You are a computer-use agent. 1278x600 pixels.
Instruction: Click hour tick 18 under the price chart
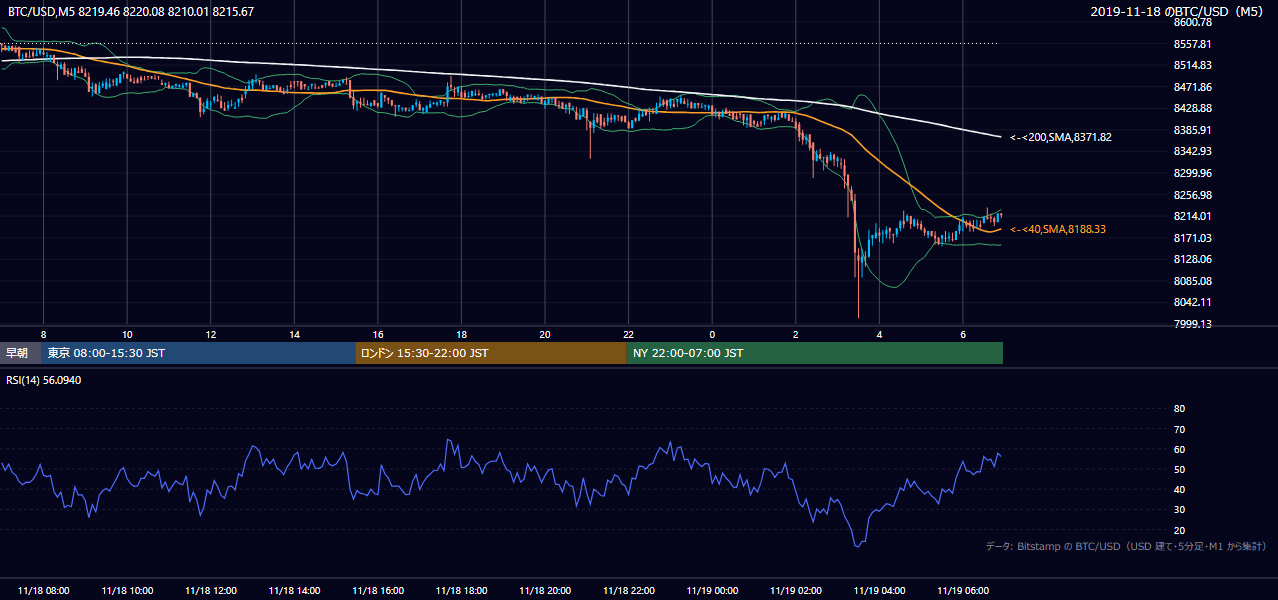tap(461, 334)
